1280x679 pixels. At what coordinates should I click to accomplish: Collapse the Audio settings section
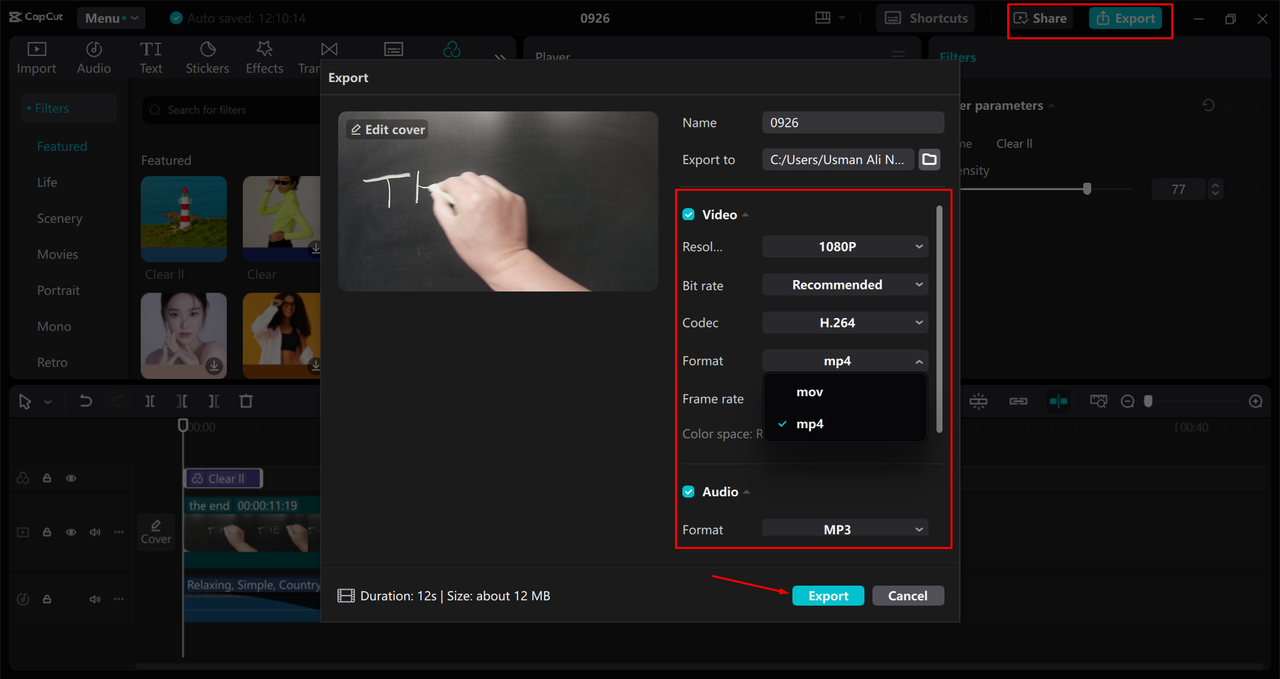(746, 492)
